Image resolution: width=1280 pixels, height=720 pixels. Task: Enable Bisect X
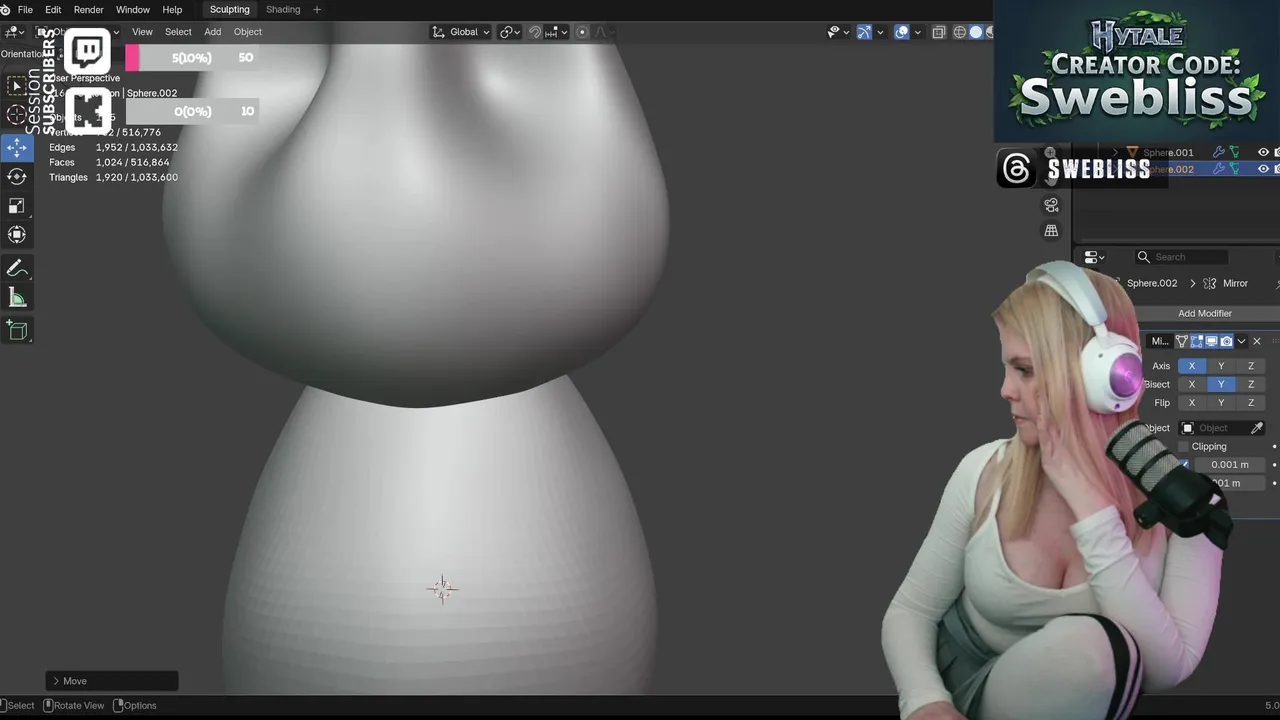[1191, 384]
